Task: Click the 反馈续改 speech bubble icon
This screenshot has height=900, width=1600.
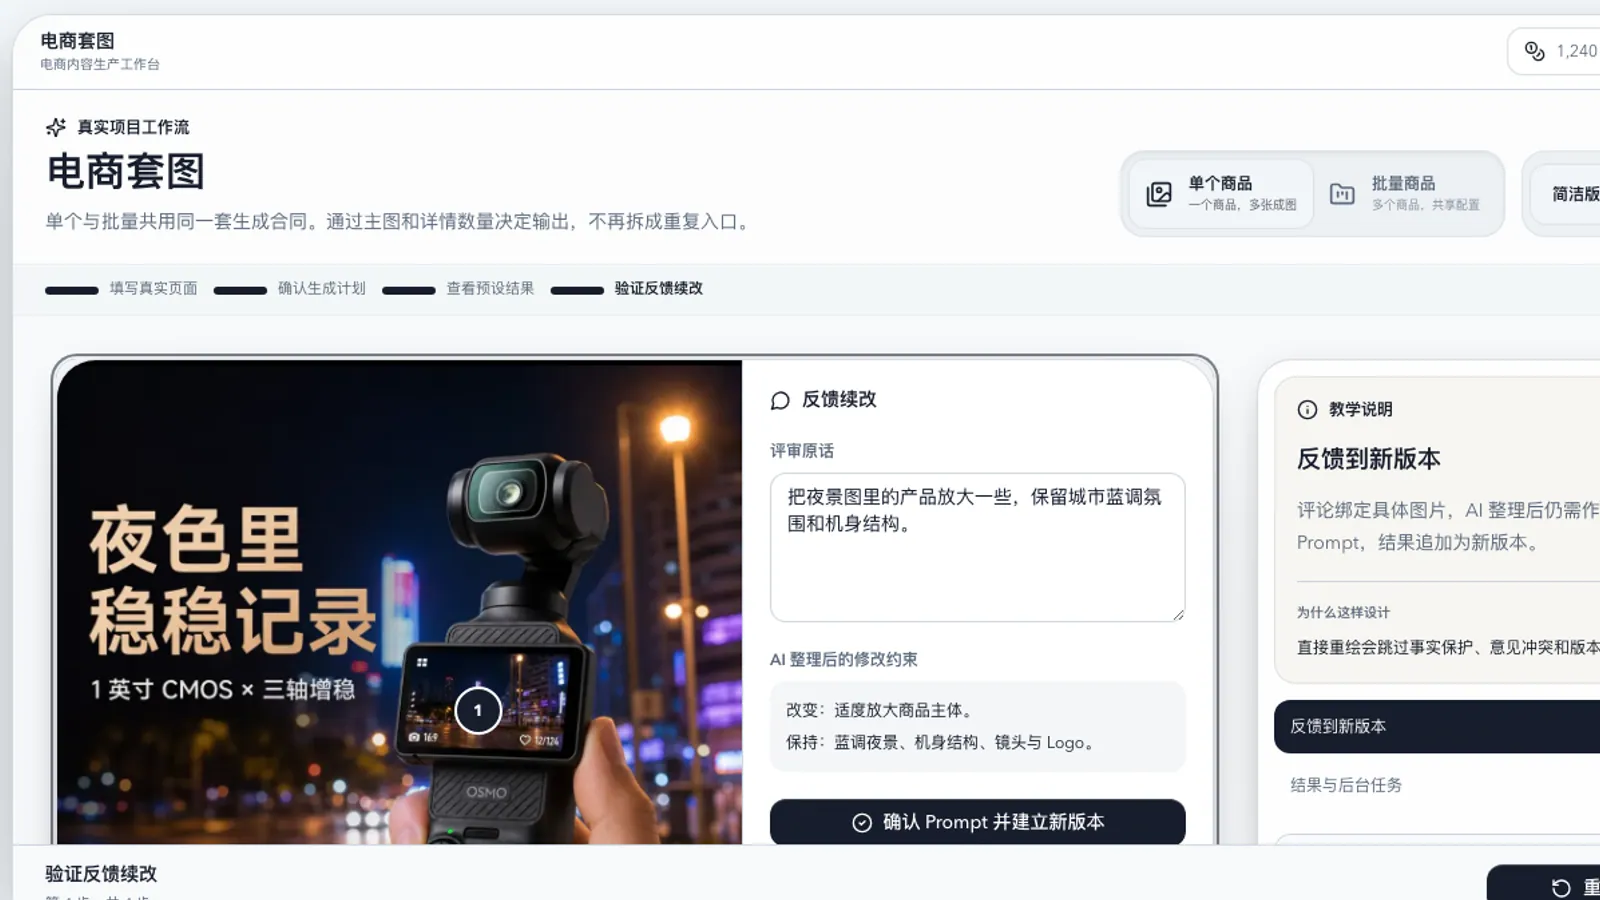Action: 780,400
